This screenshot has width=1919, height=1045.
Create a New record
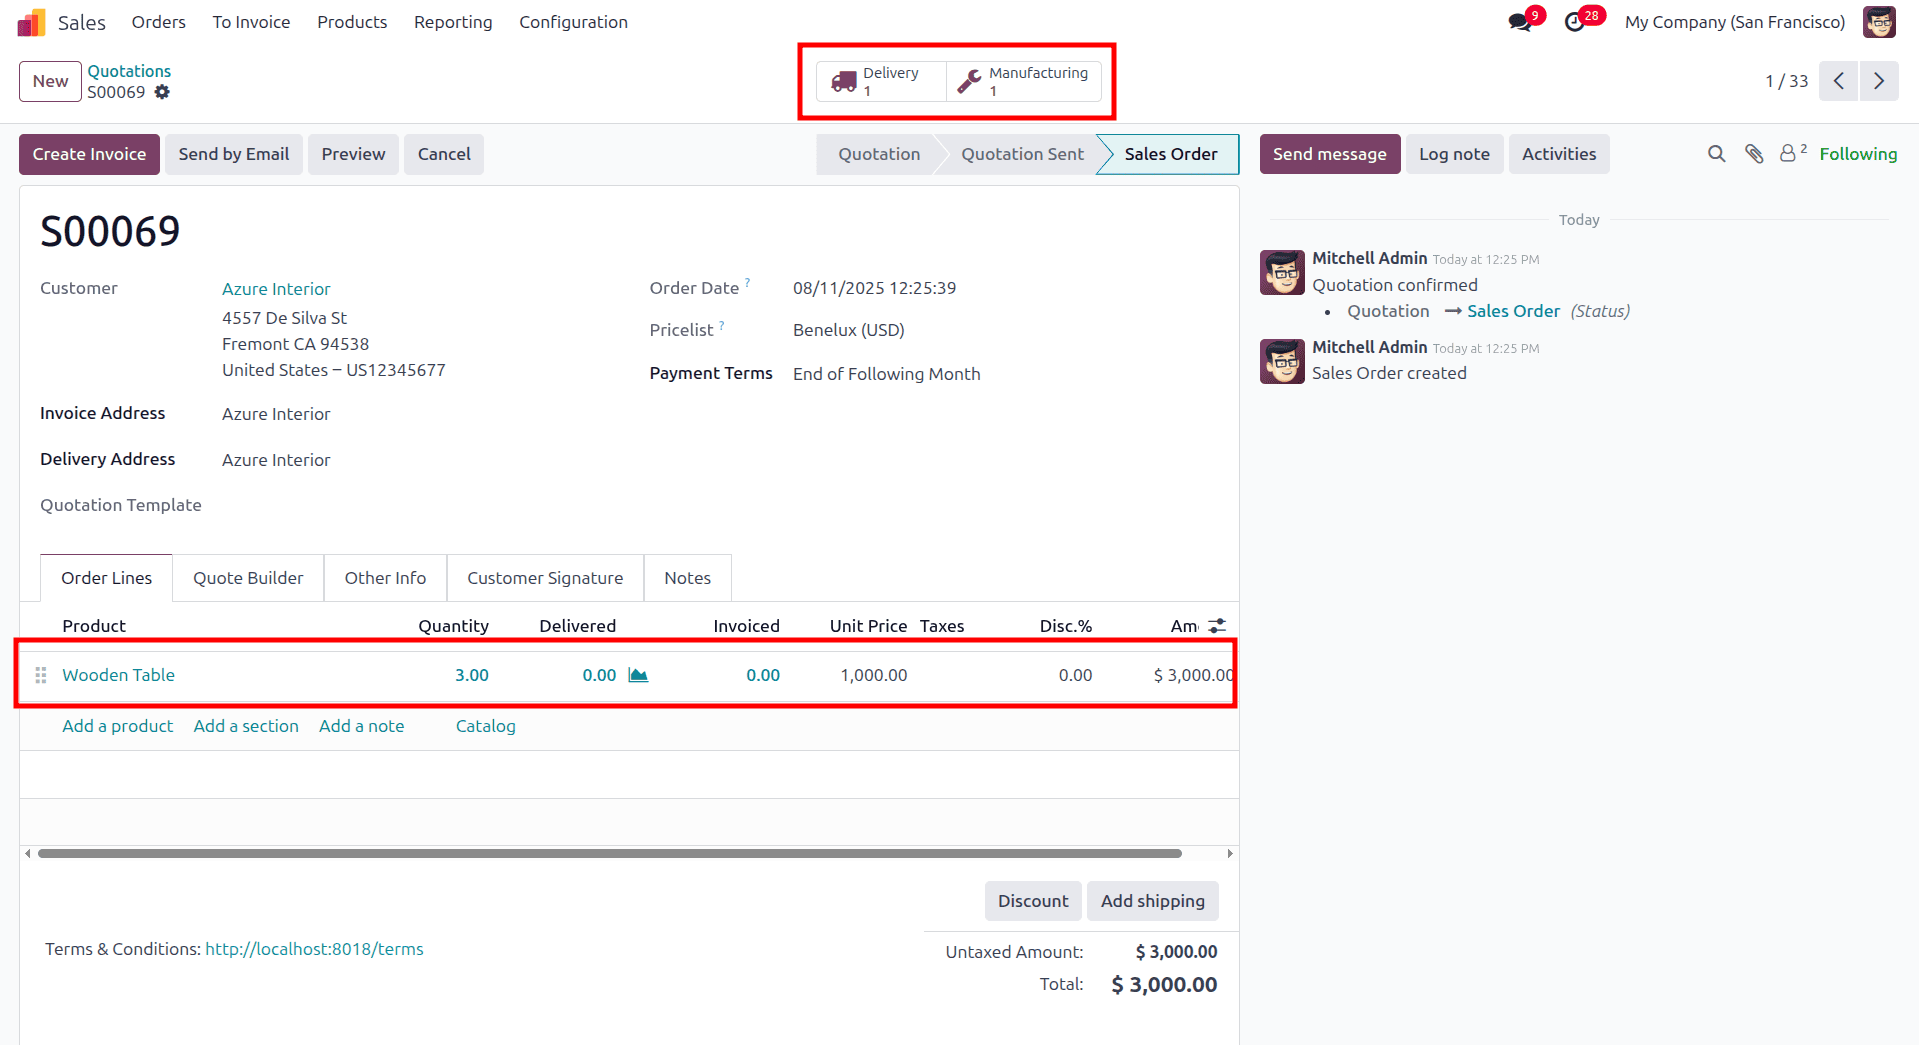[x=50, y=81]
